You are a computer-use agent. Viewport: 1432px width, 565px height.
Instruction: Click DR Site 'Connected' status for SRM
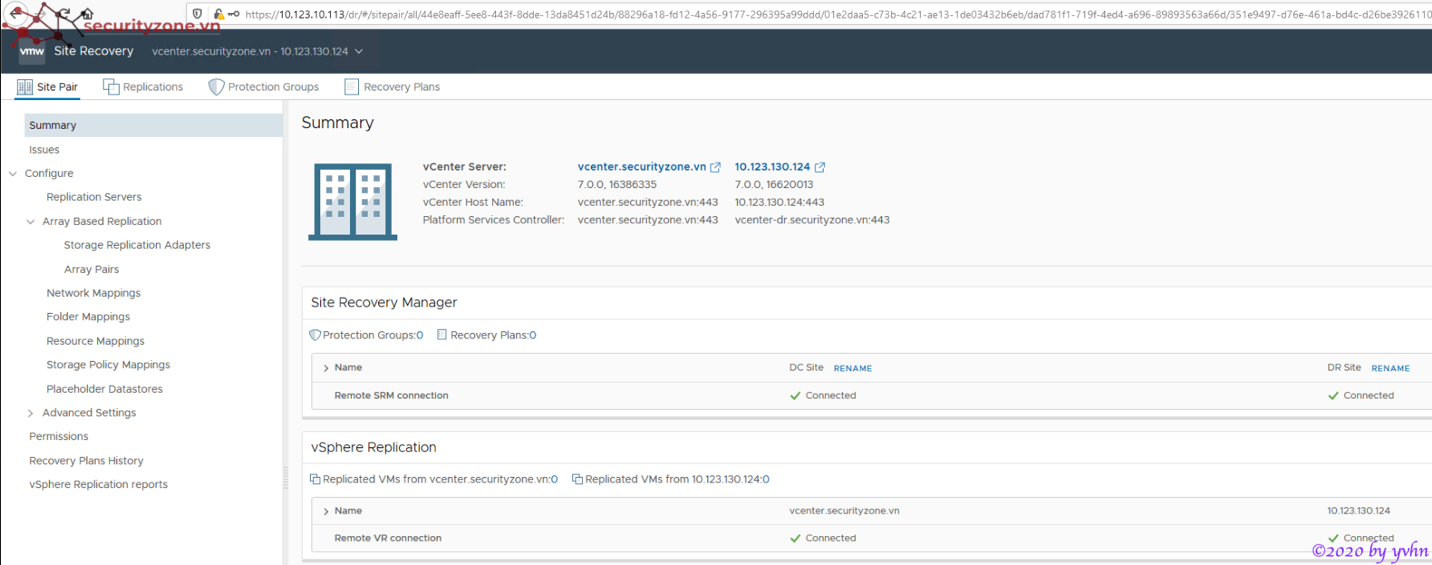coord(1361,396)
